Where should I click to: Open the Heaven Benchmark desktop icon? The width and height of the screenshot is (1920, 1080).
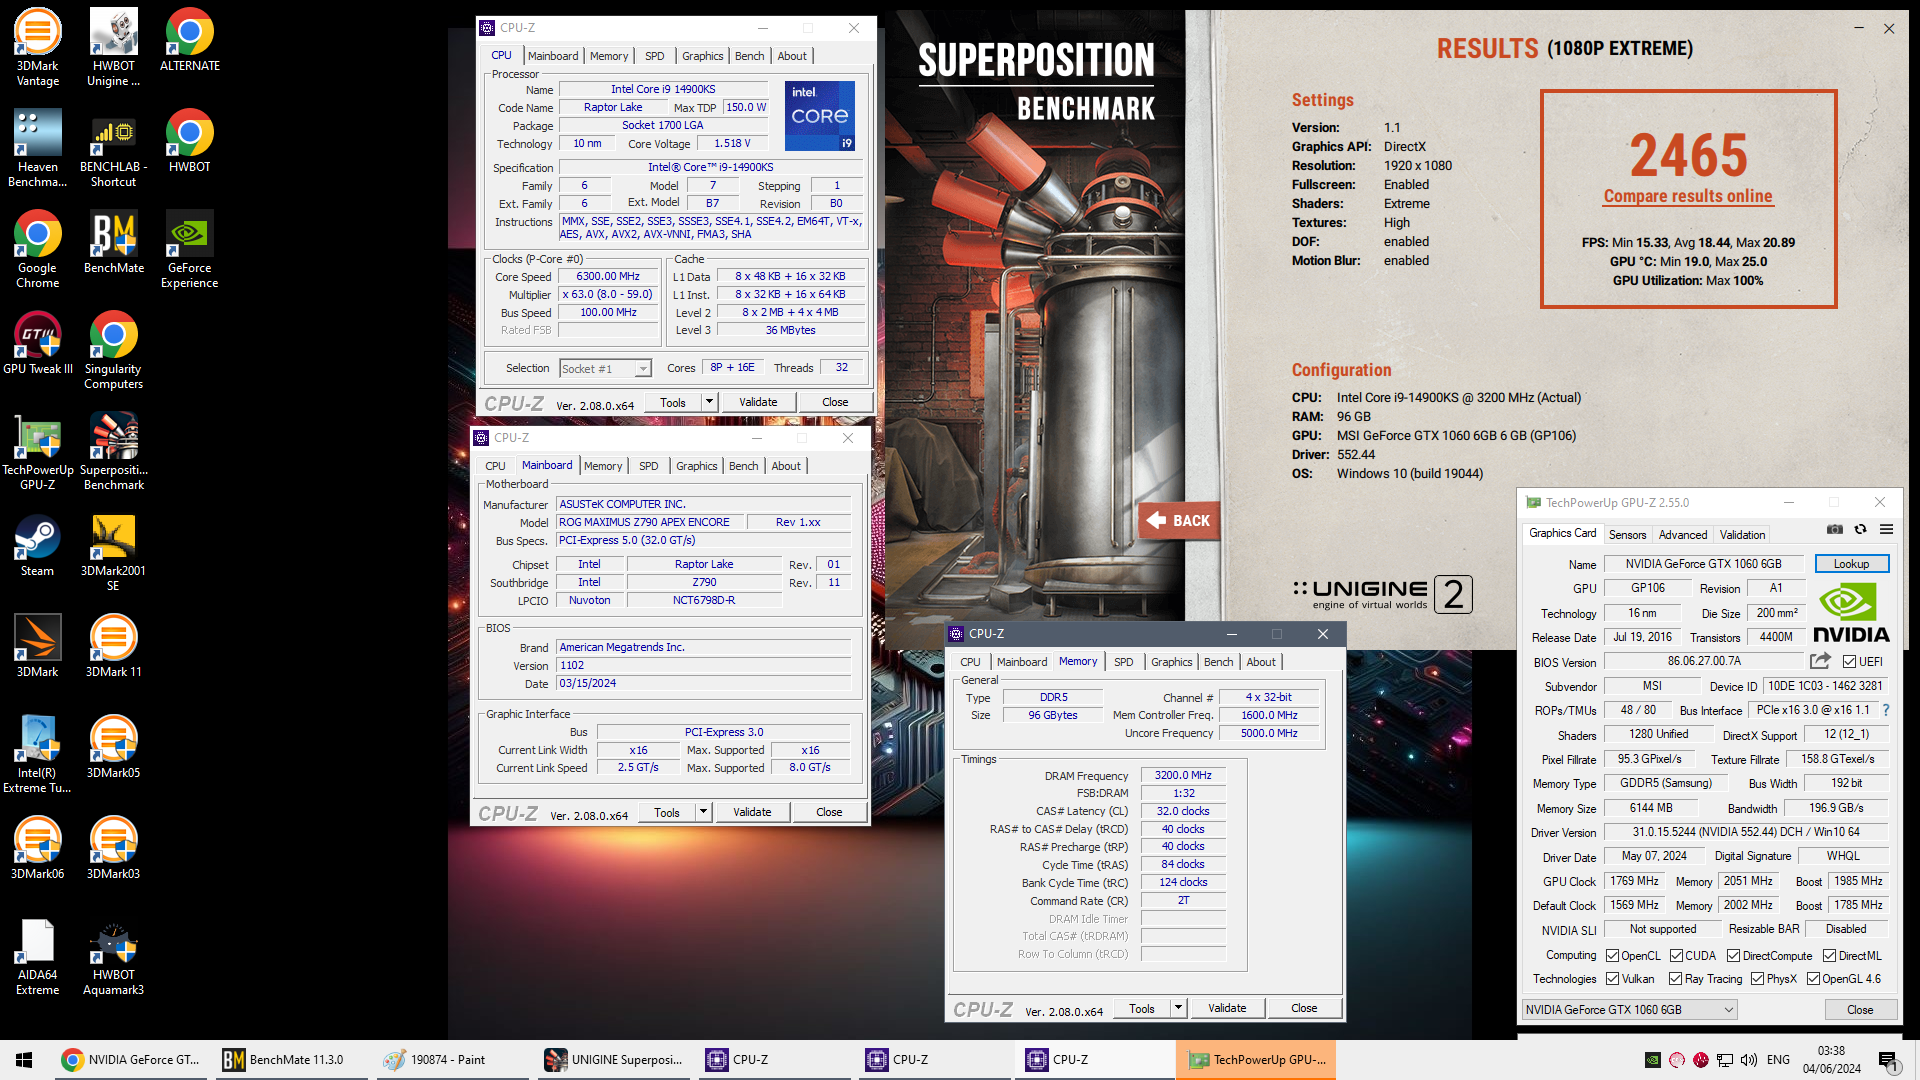37,148
